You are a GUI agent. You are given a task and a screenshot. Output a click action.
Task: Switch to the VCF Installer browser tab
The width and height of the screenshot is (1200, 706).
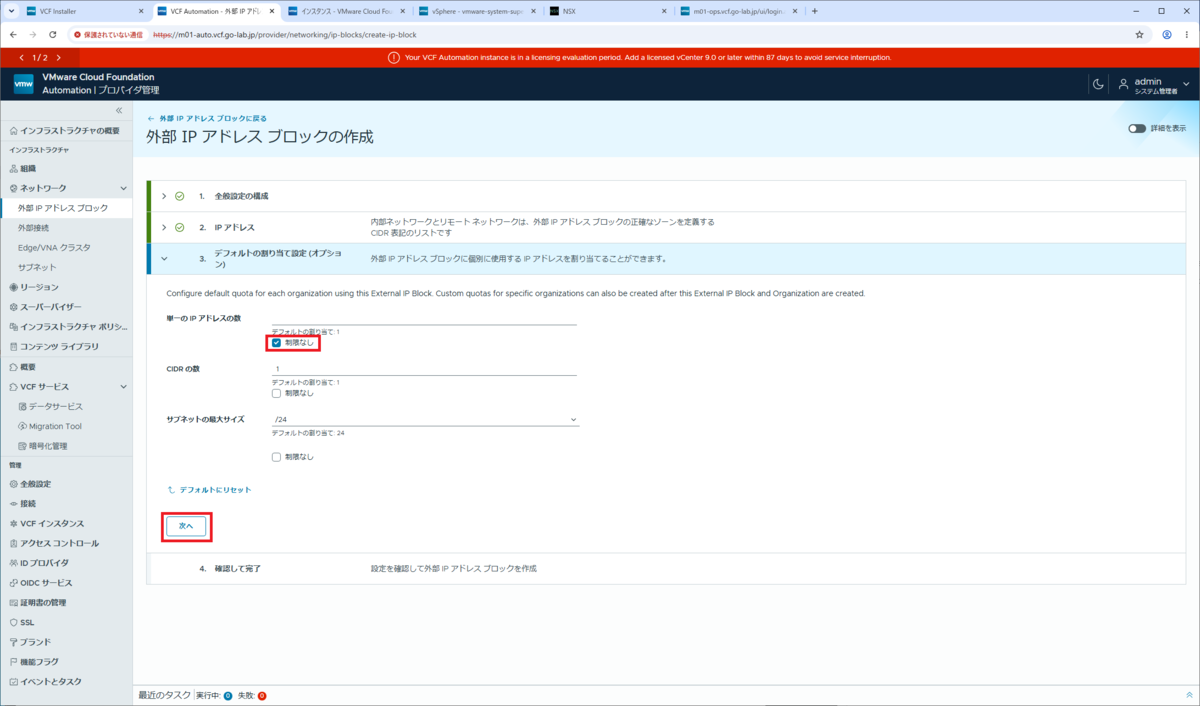click(83, 11)
